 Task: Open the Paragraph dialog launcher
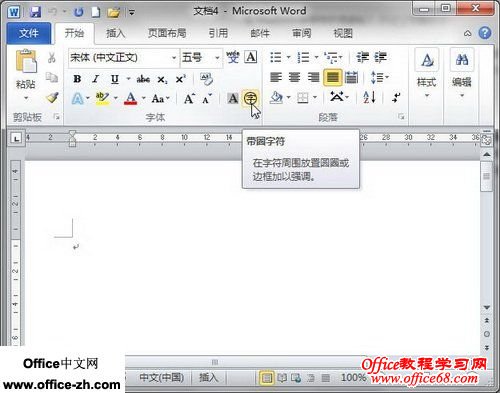(401, 117)
